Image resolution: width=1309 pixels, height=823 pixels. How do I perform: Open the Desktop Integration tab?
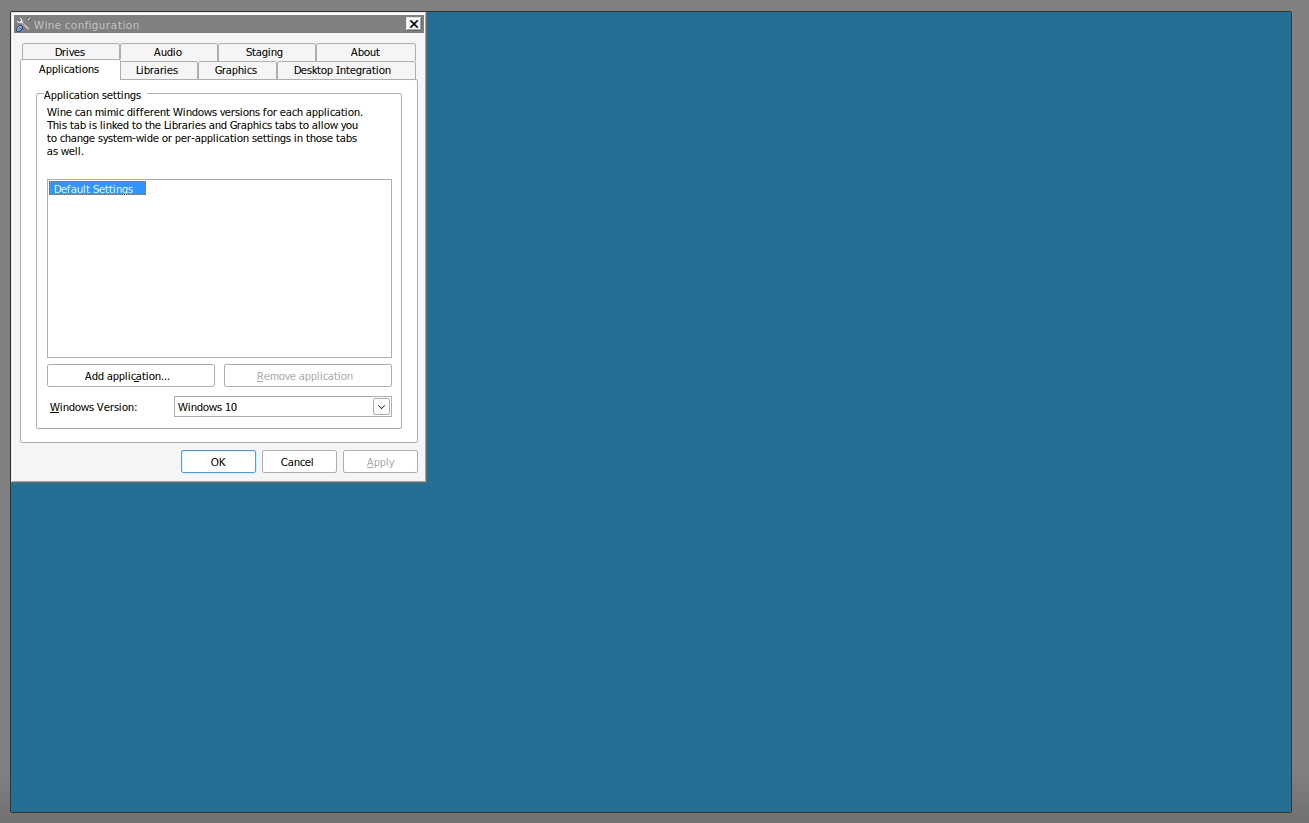pyautogui.click(x=341, y=70)
